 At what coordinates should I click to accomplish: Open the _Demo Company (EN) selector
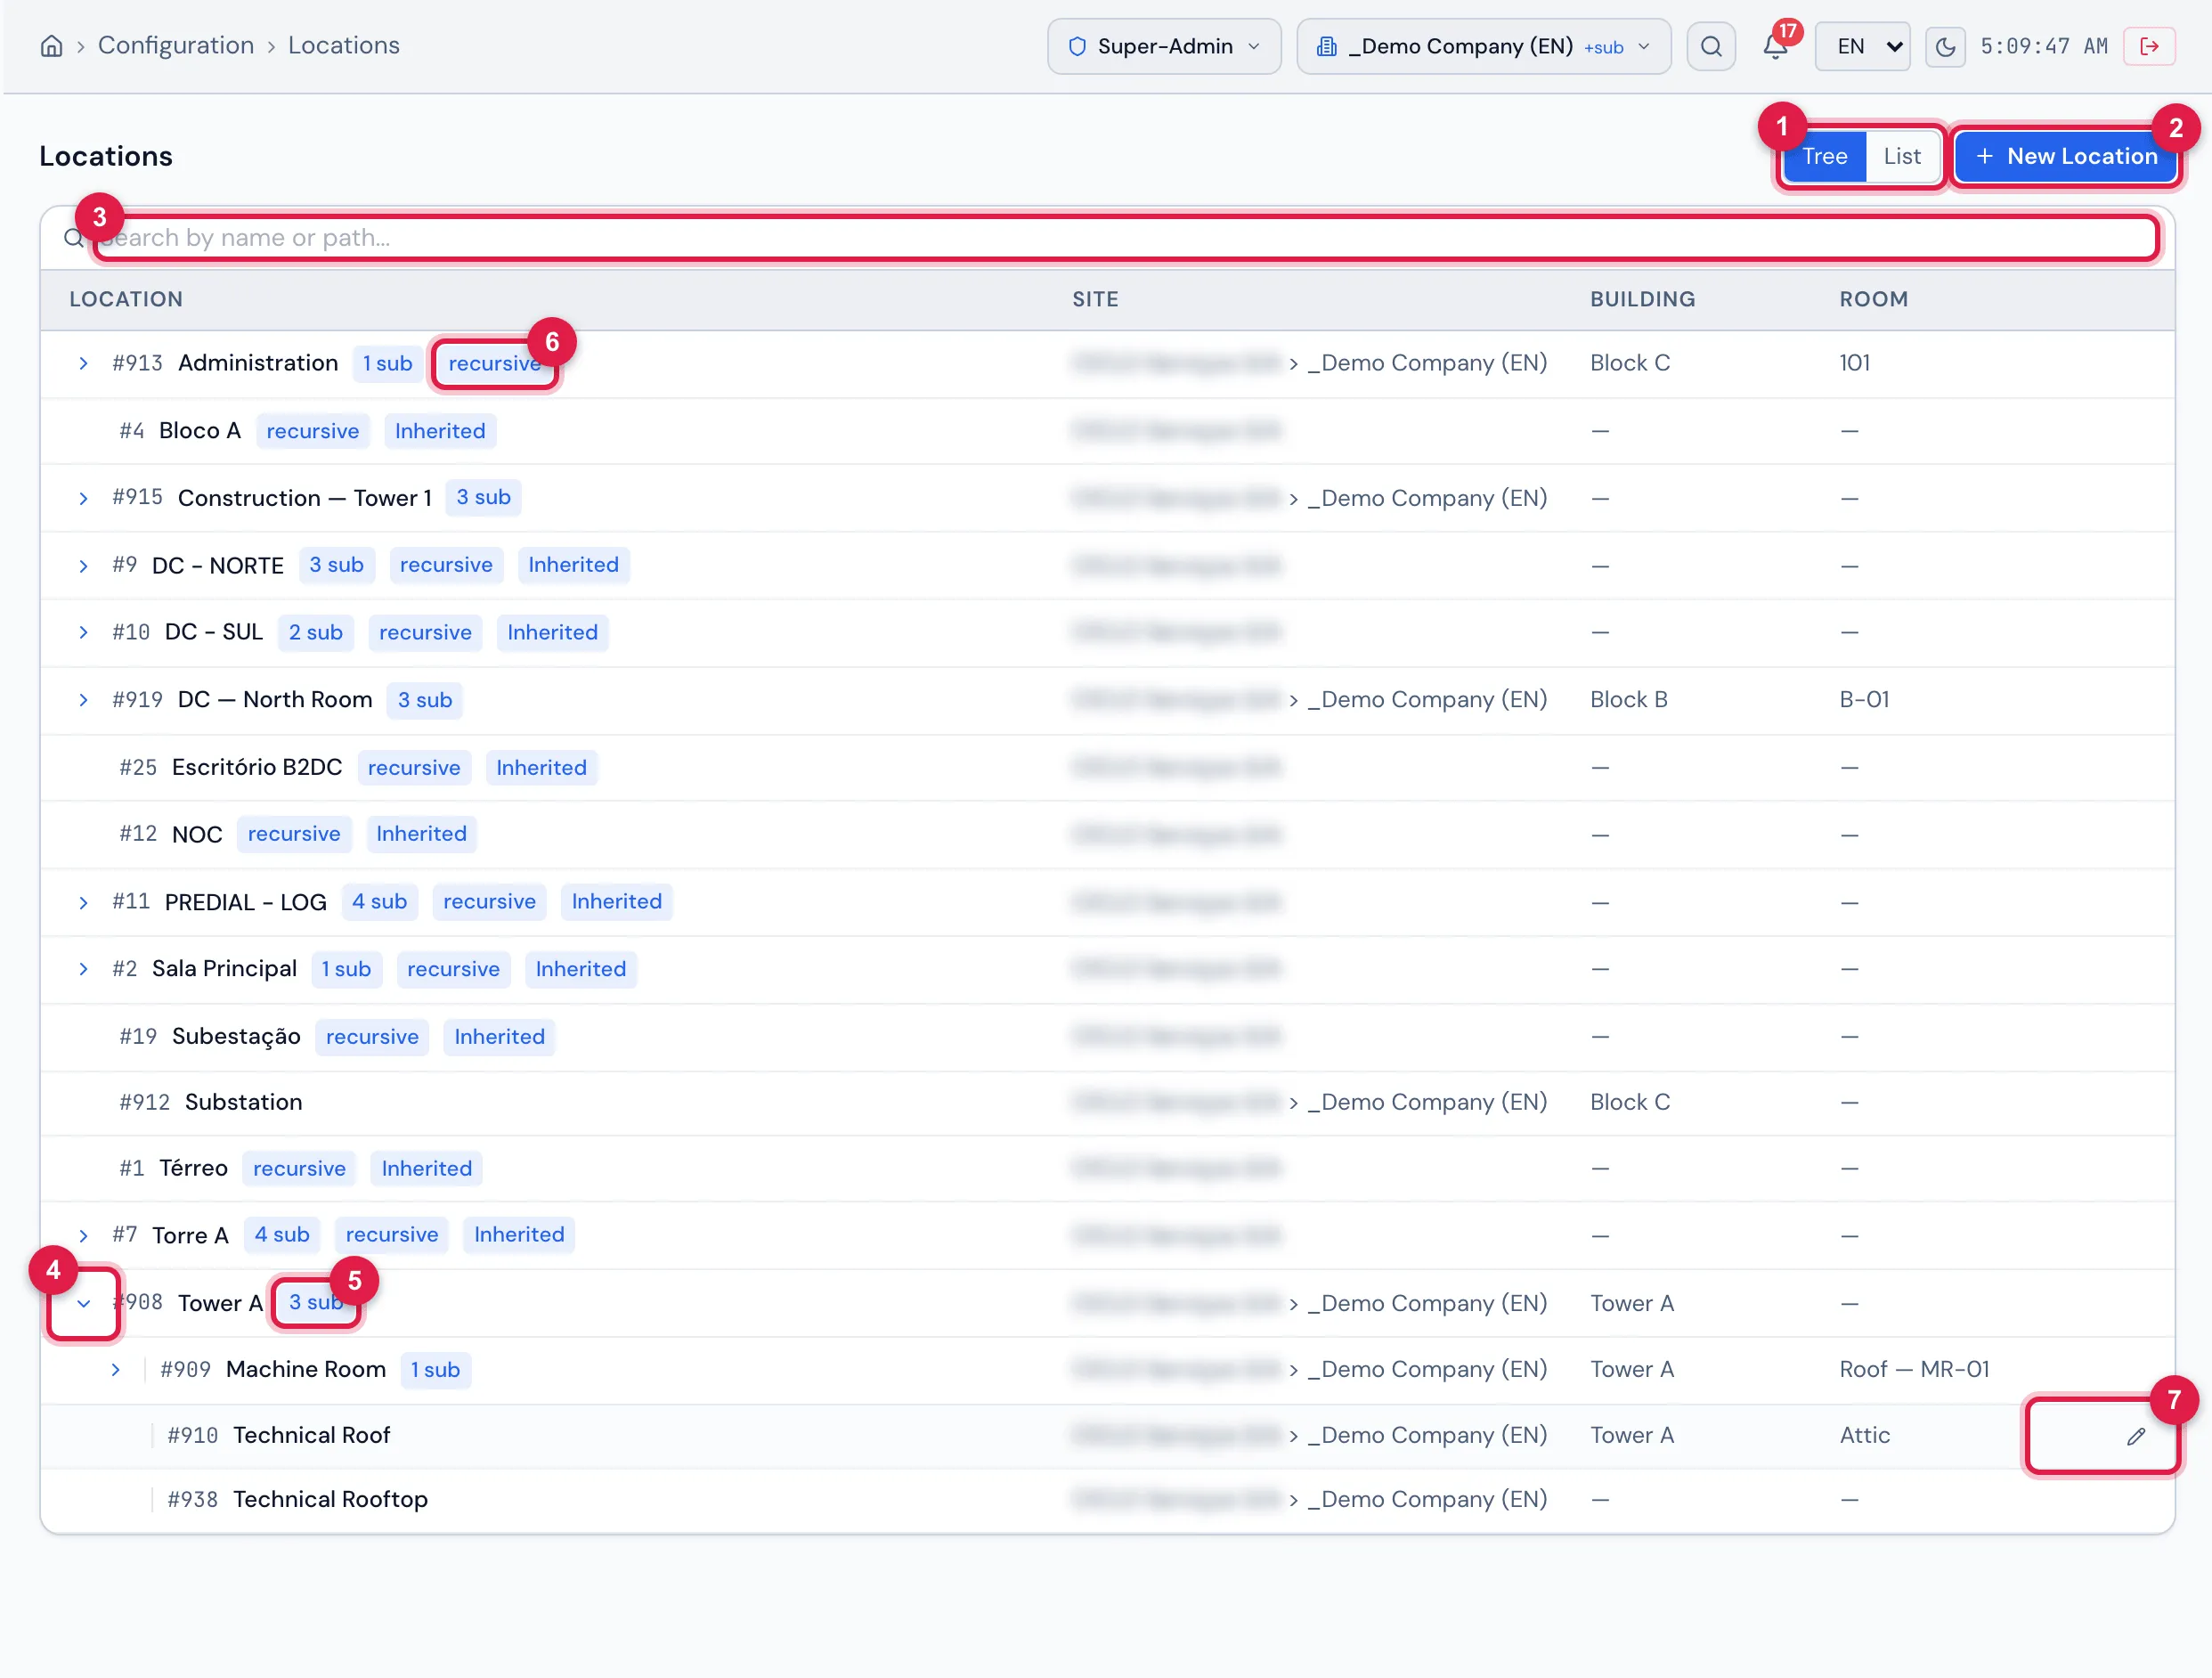[1484, 46]
